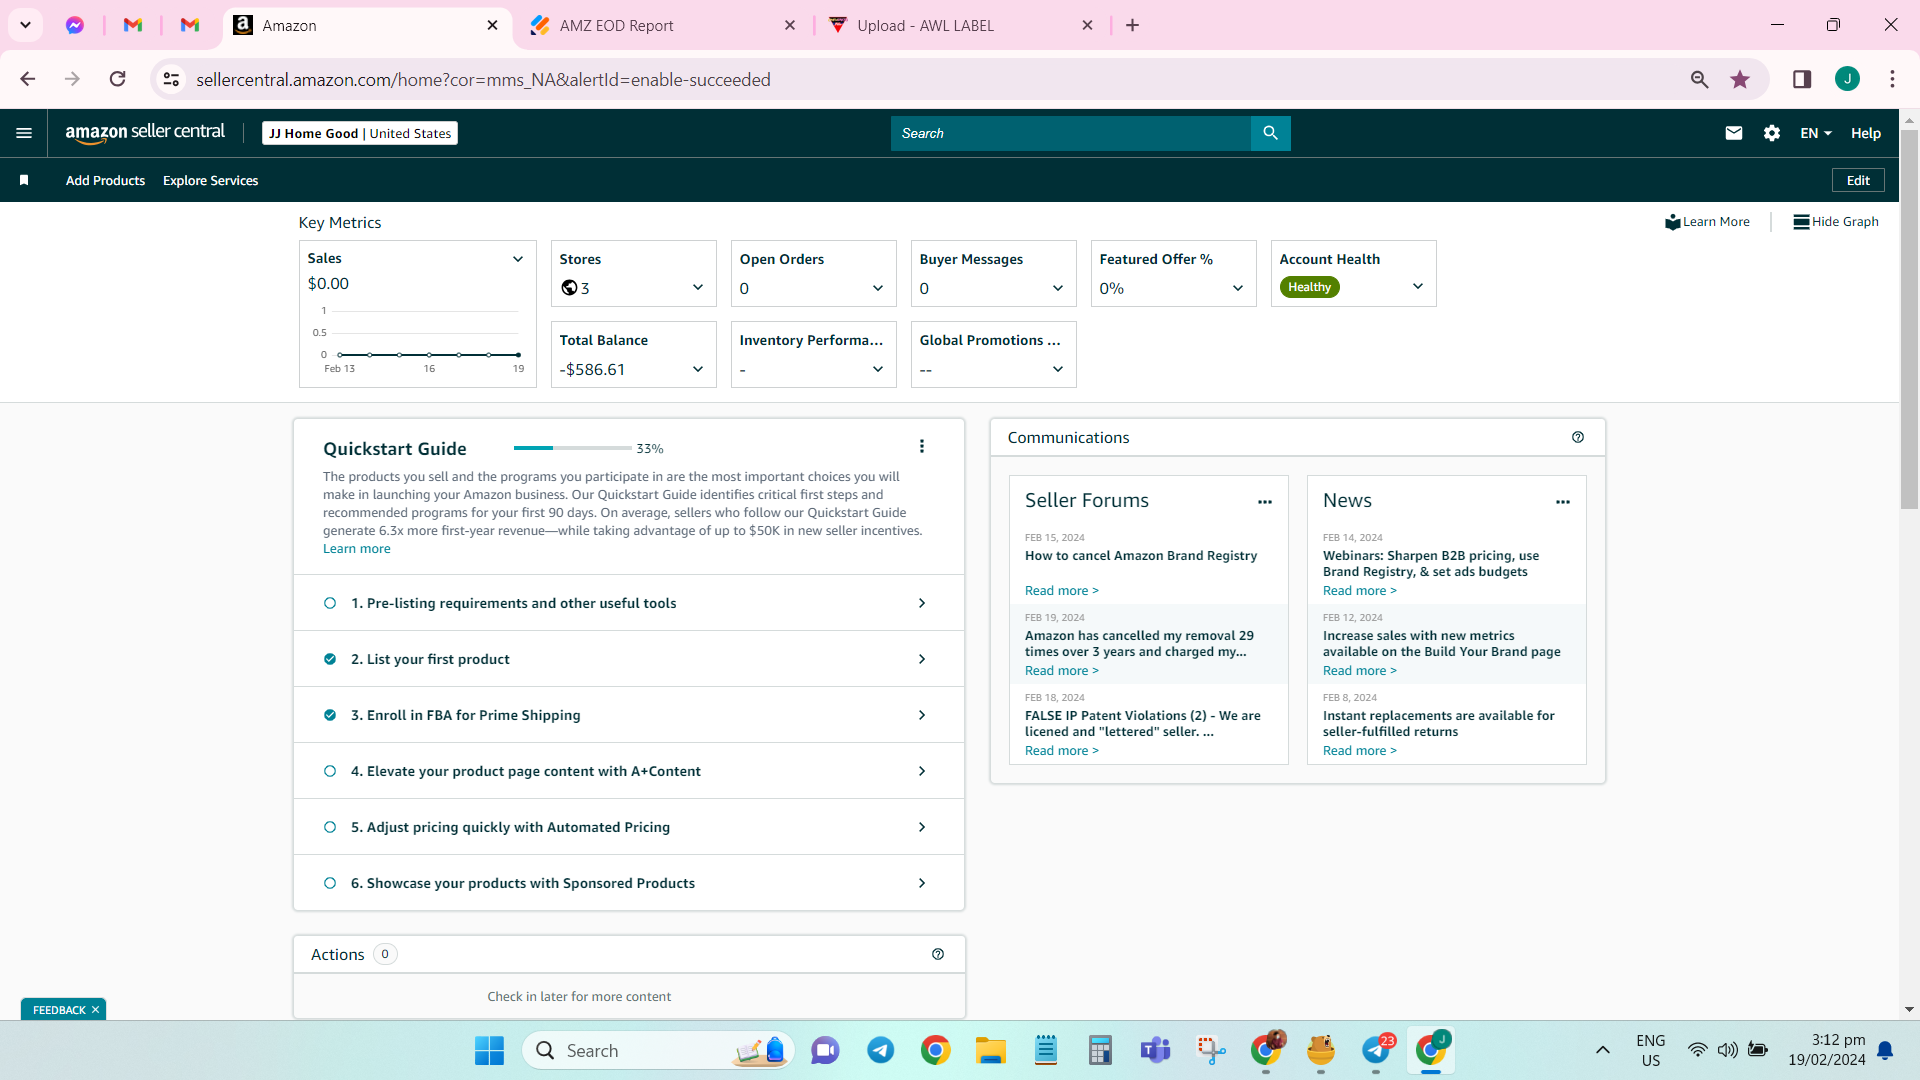Open a new browser tab
The width and height of the screenshot is (1920, 1080).
[x=1132, y=26]
